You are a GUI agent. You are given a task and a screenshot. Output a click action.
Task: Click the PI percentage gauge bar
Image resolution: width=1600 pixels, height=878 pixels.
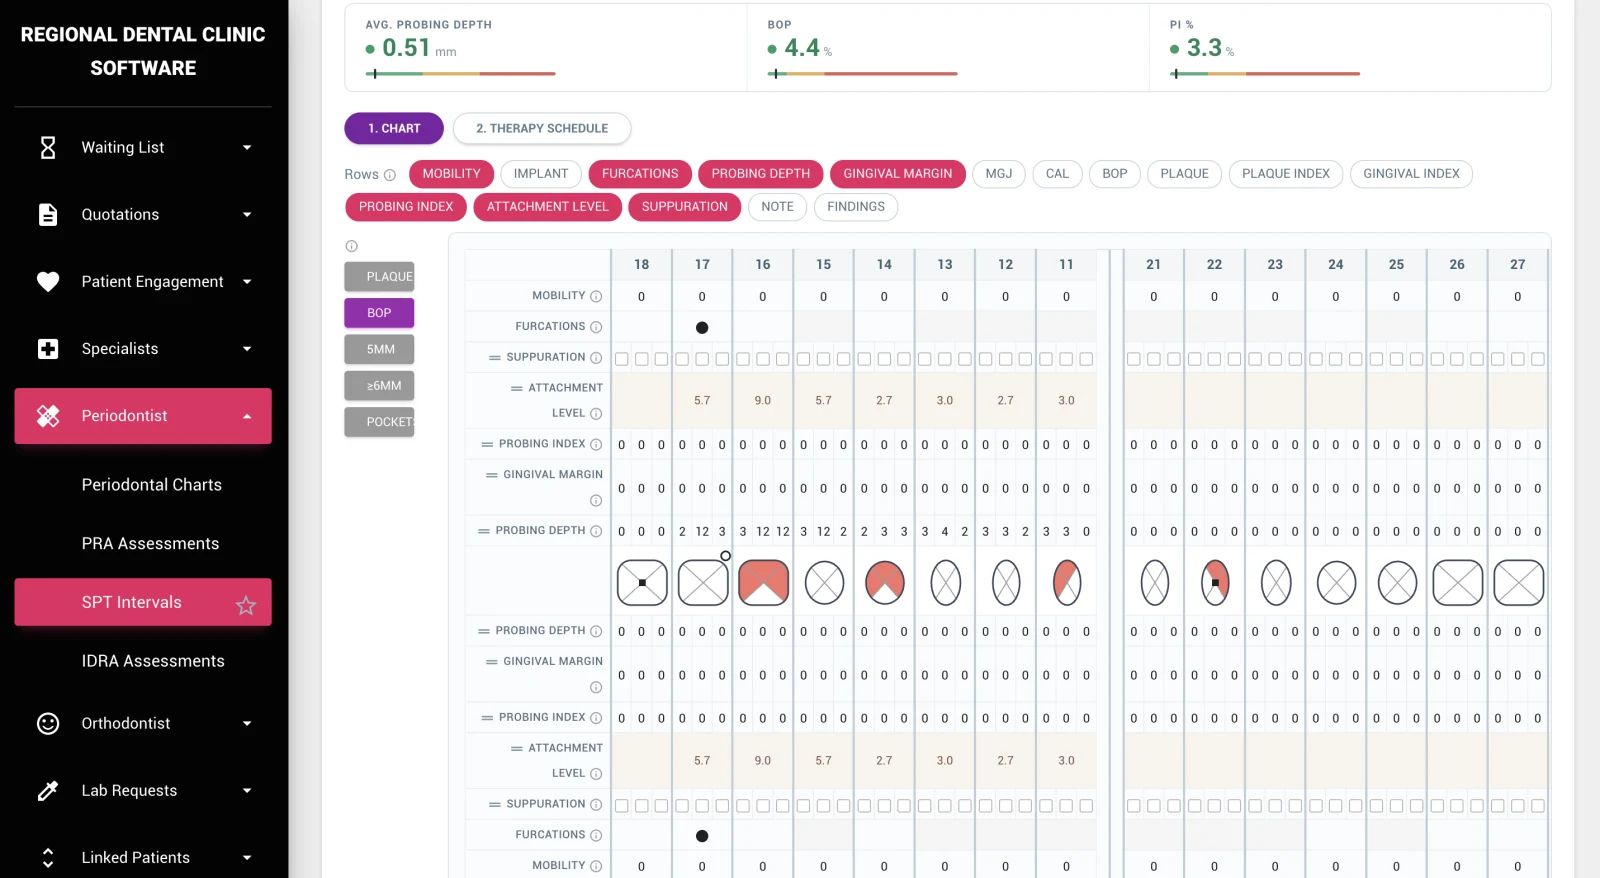tap(1265, 74)
